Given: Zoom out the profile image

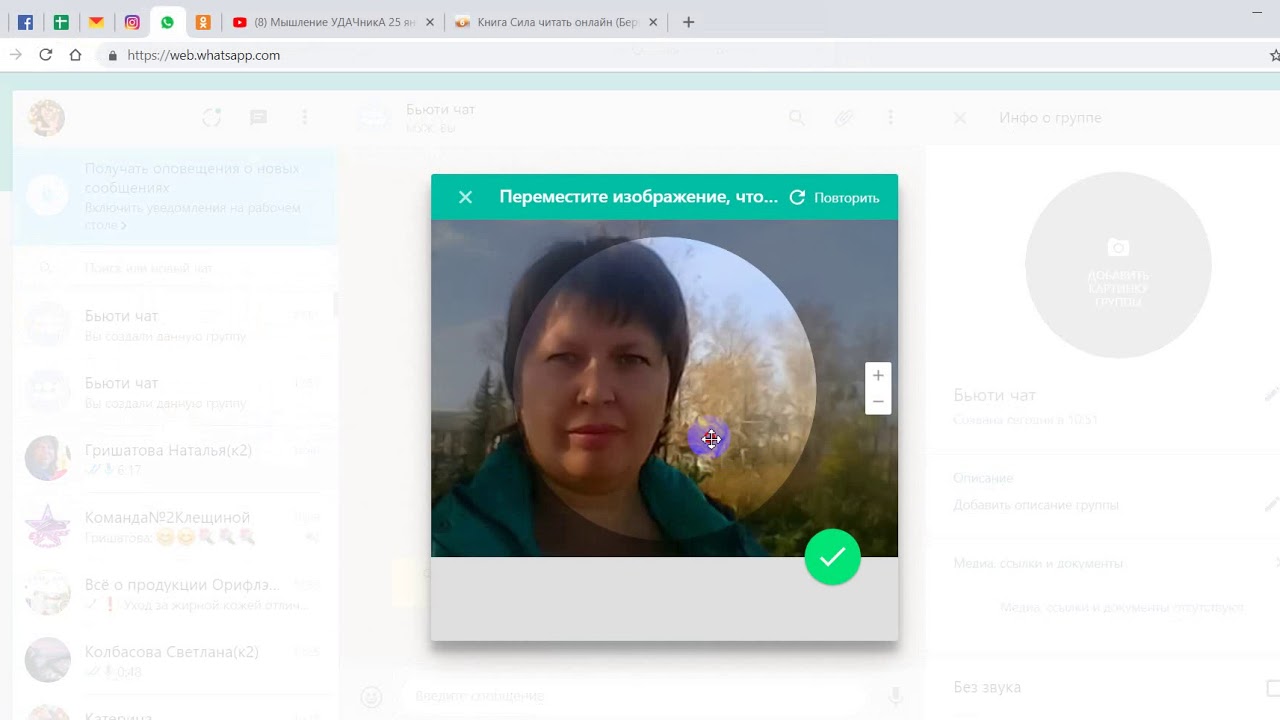Looking at the screenshot, I should point(878,402).
